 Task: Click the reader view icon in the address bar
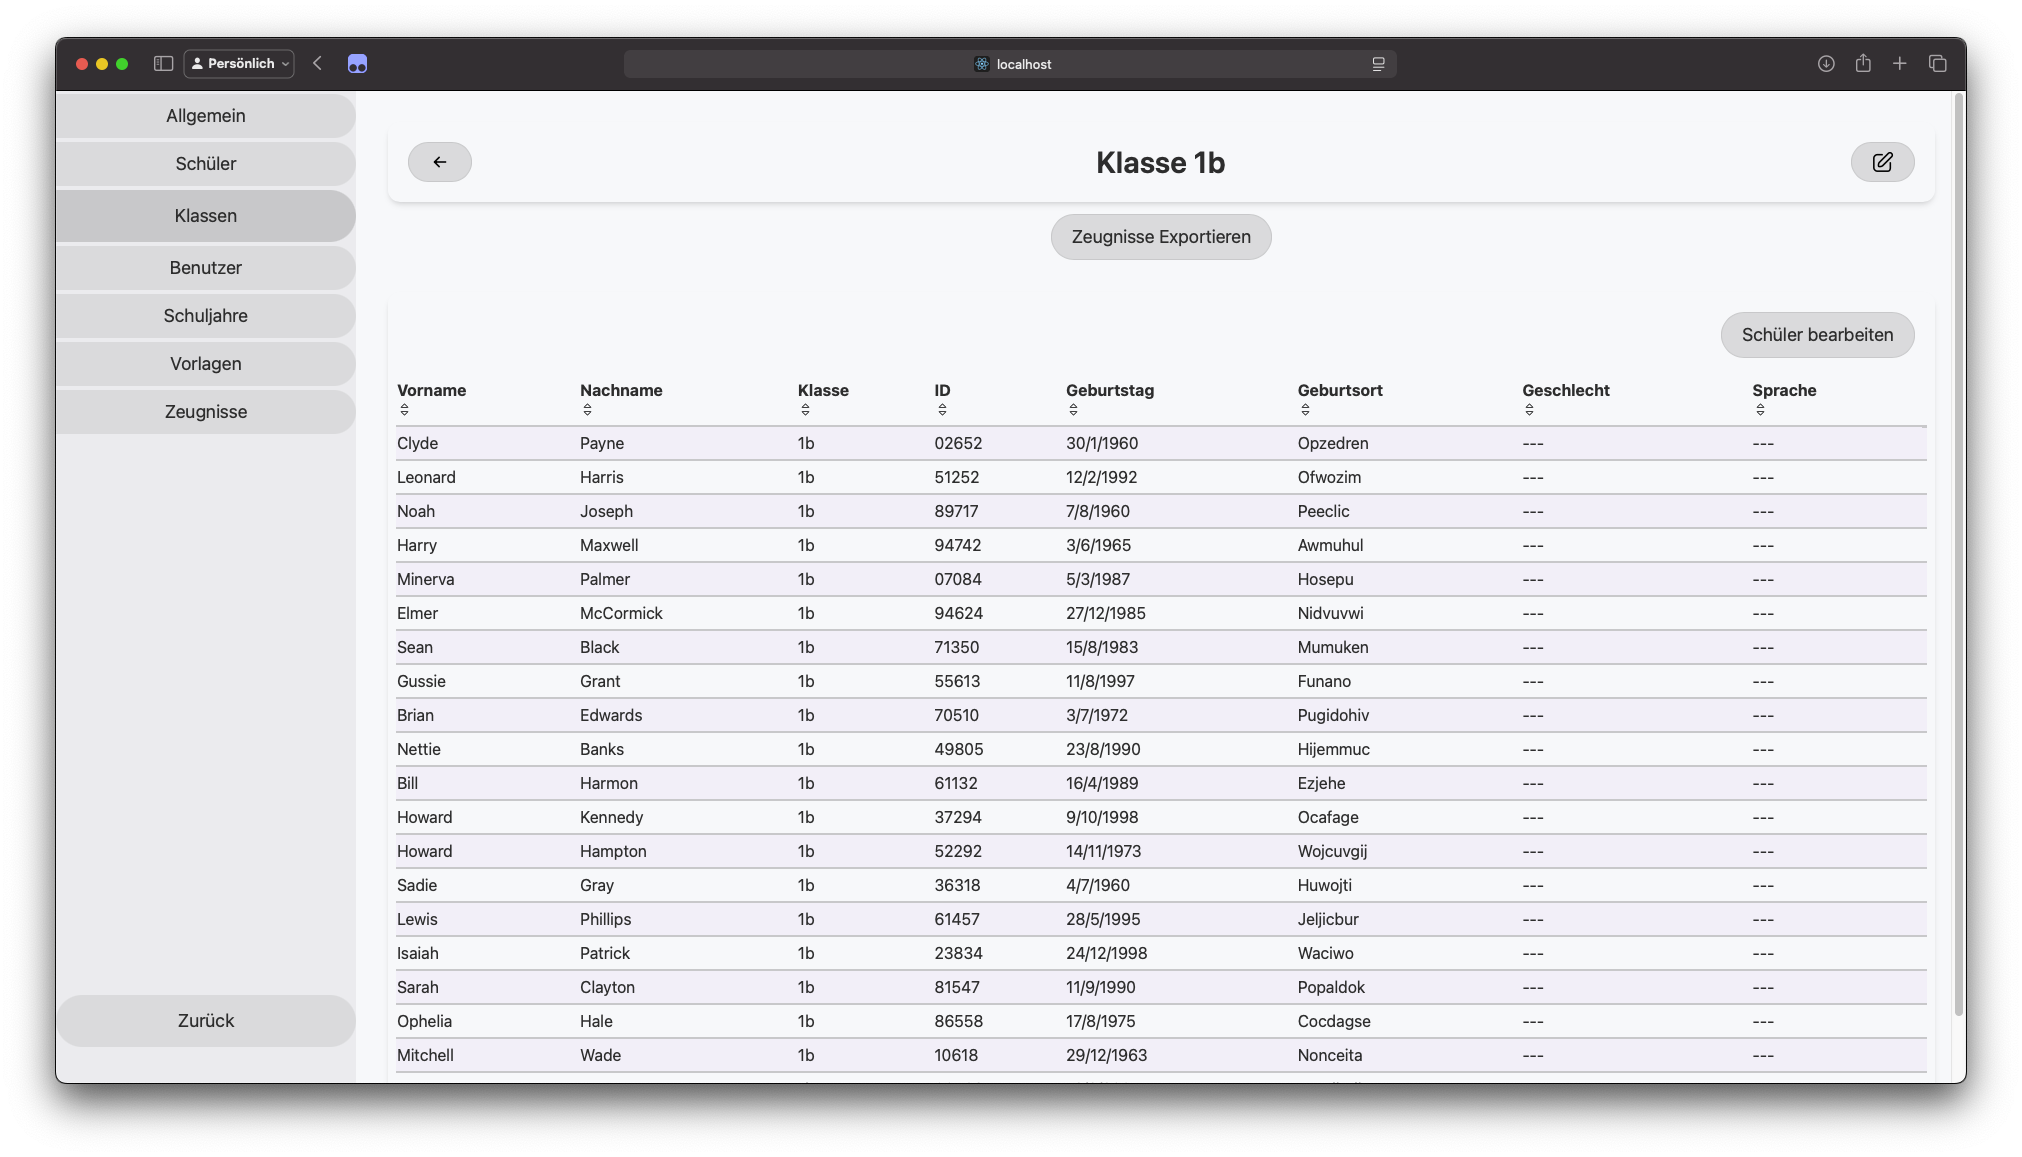1378,64
